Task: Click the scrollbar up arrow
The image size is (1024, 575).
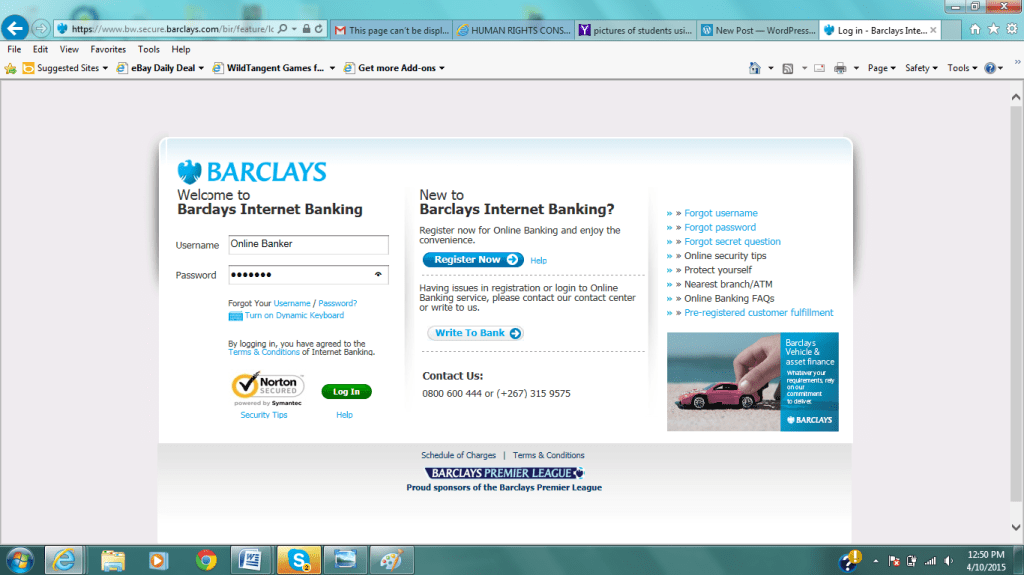Action: click(1016, 97)
